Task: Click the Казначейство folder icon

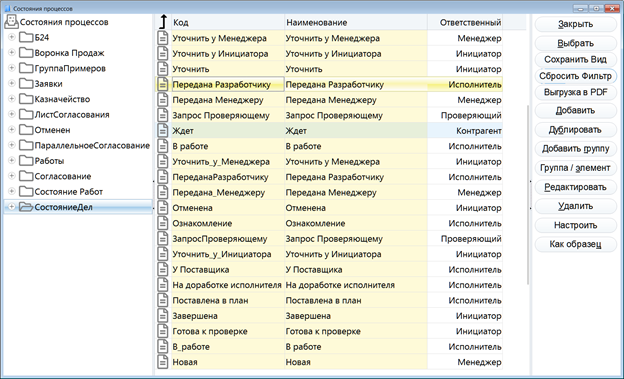Action: [26, 99]
